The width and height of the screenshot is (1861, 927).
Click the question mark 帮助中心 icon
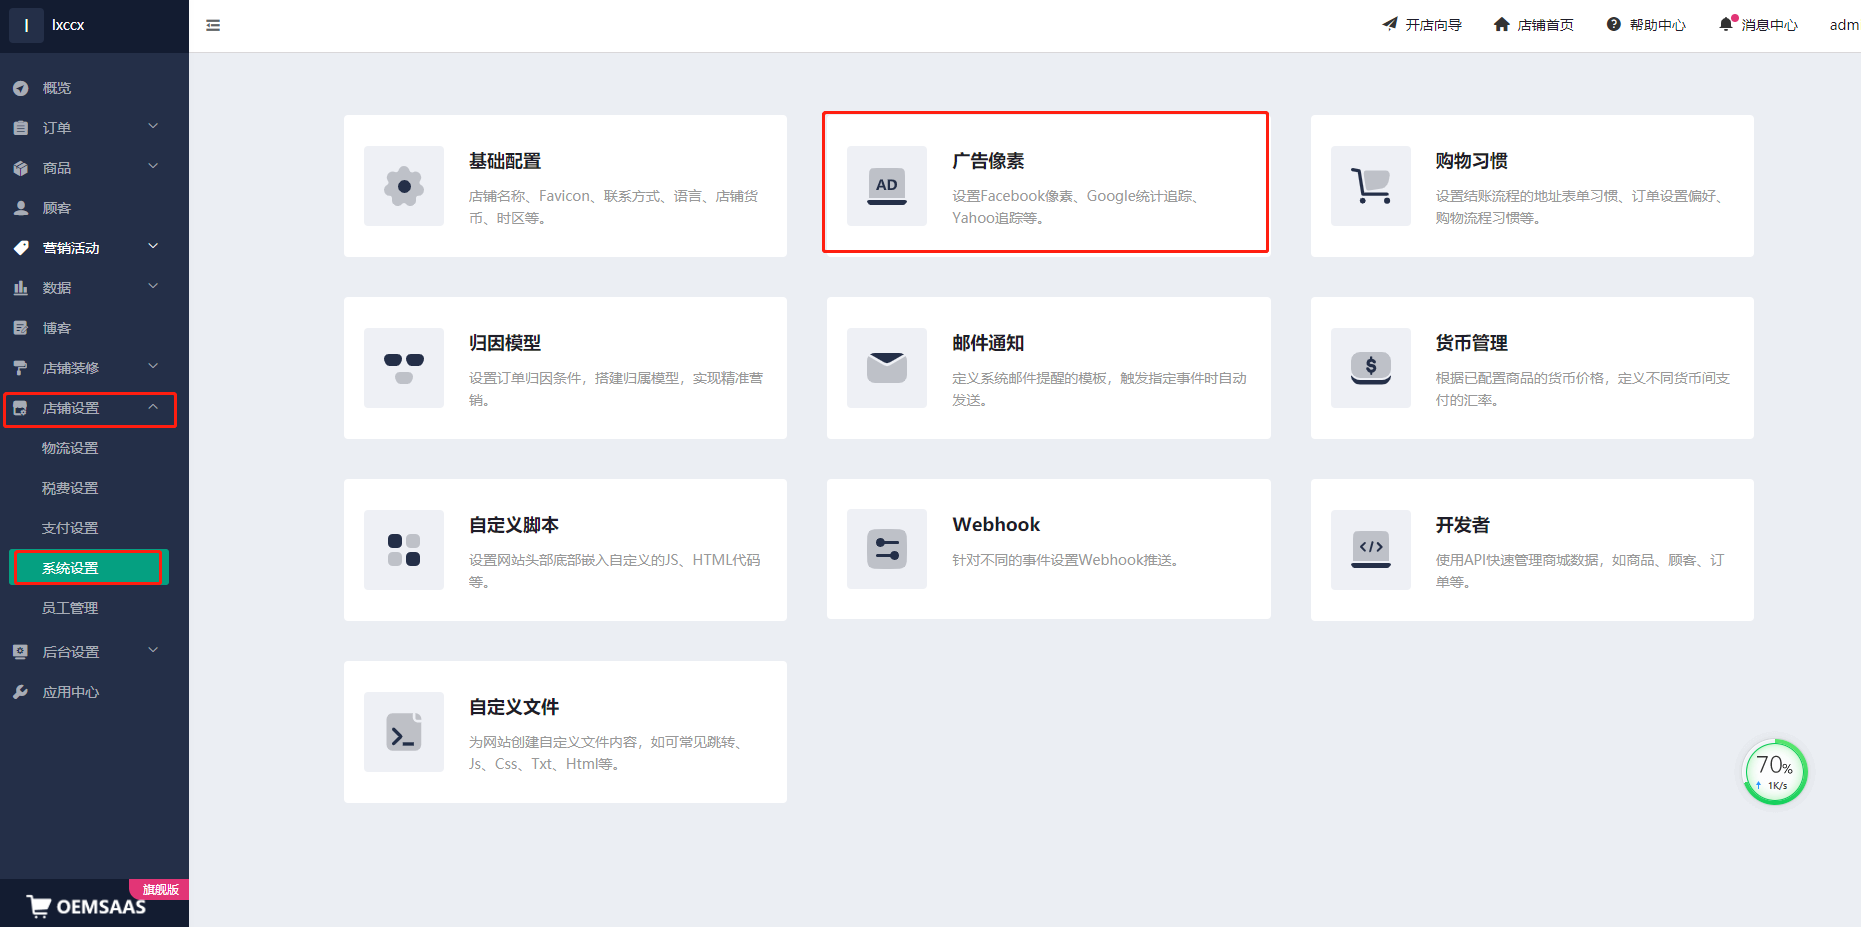1614,24
